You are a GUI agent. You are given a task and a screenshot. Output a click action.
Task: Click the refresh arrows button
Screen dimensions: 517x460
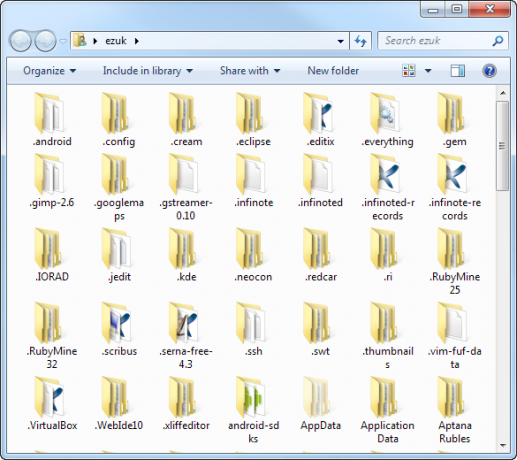(x=361, y=41)
